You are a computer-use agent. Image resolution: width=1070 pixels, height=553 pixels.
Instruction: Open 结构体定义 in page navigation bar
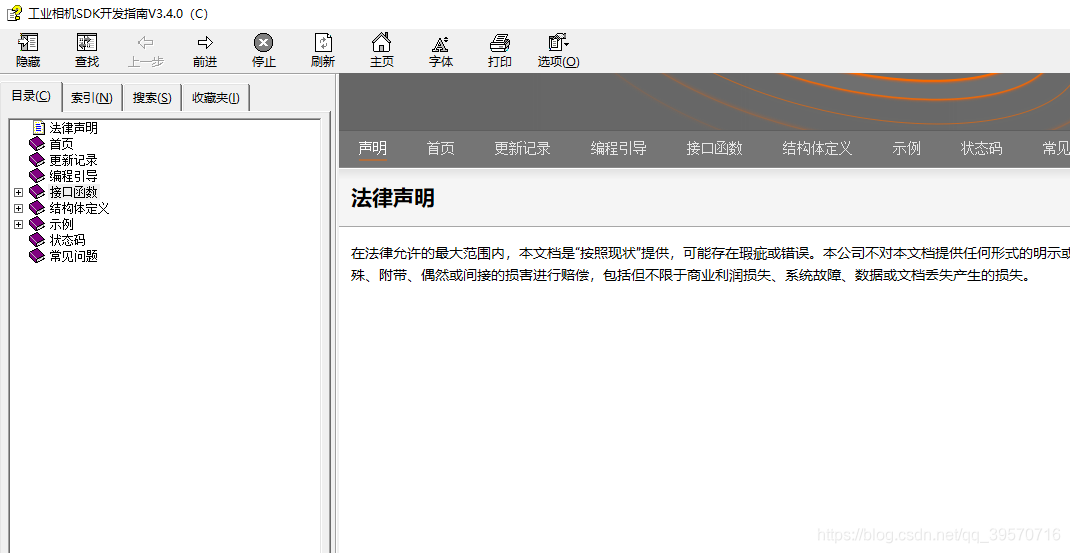tap(818, 148)
